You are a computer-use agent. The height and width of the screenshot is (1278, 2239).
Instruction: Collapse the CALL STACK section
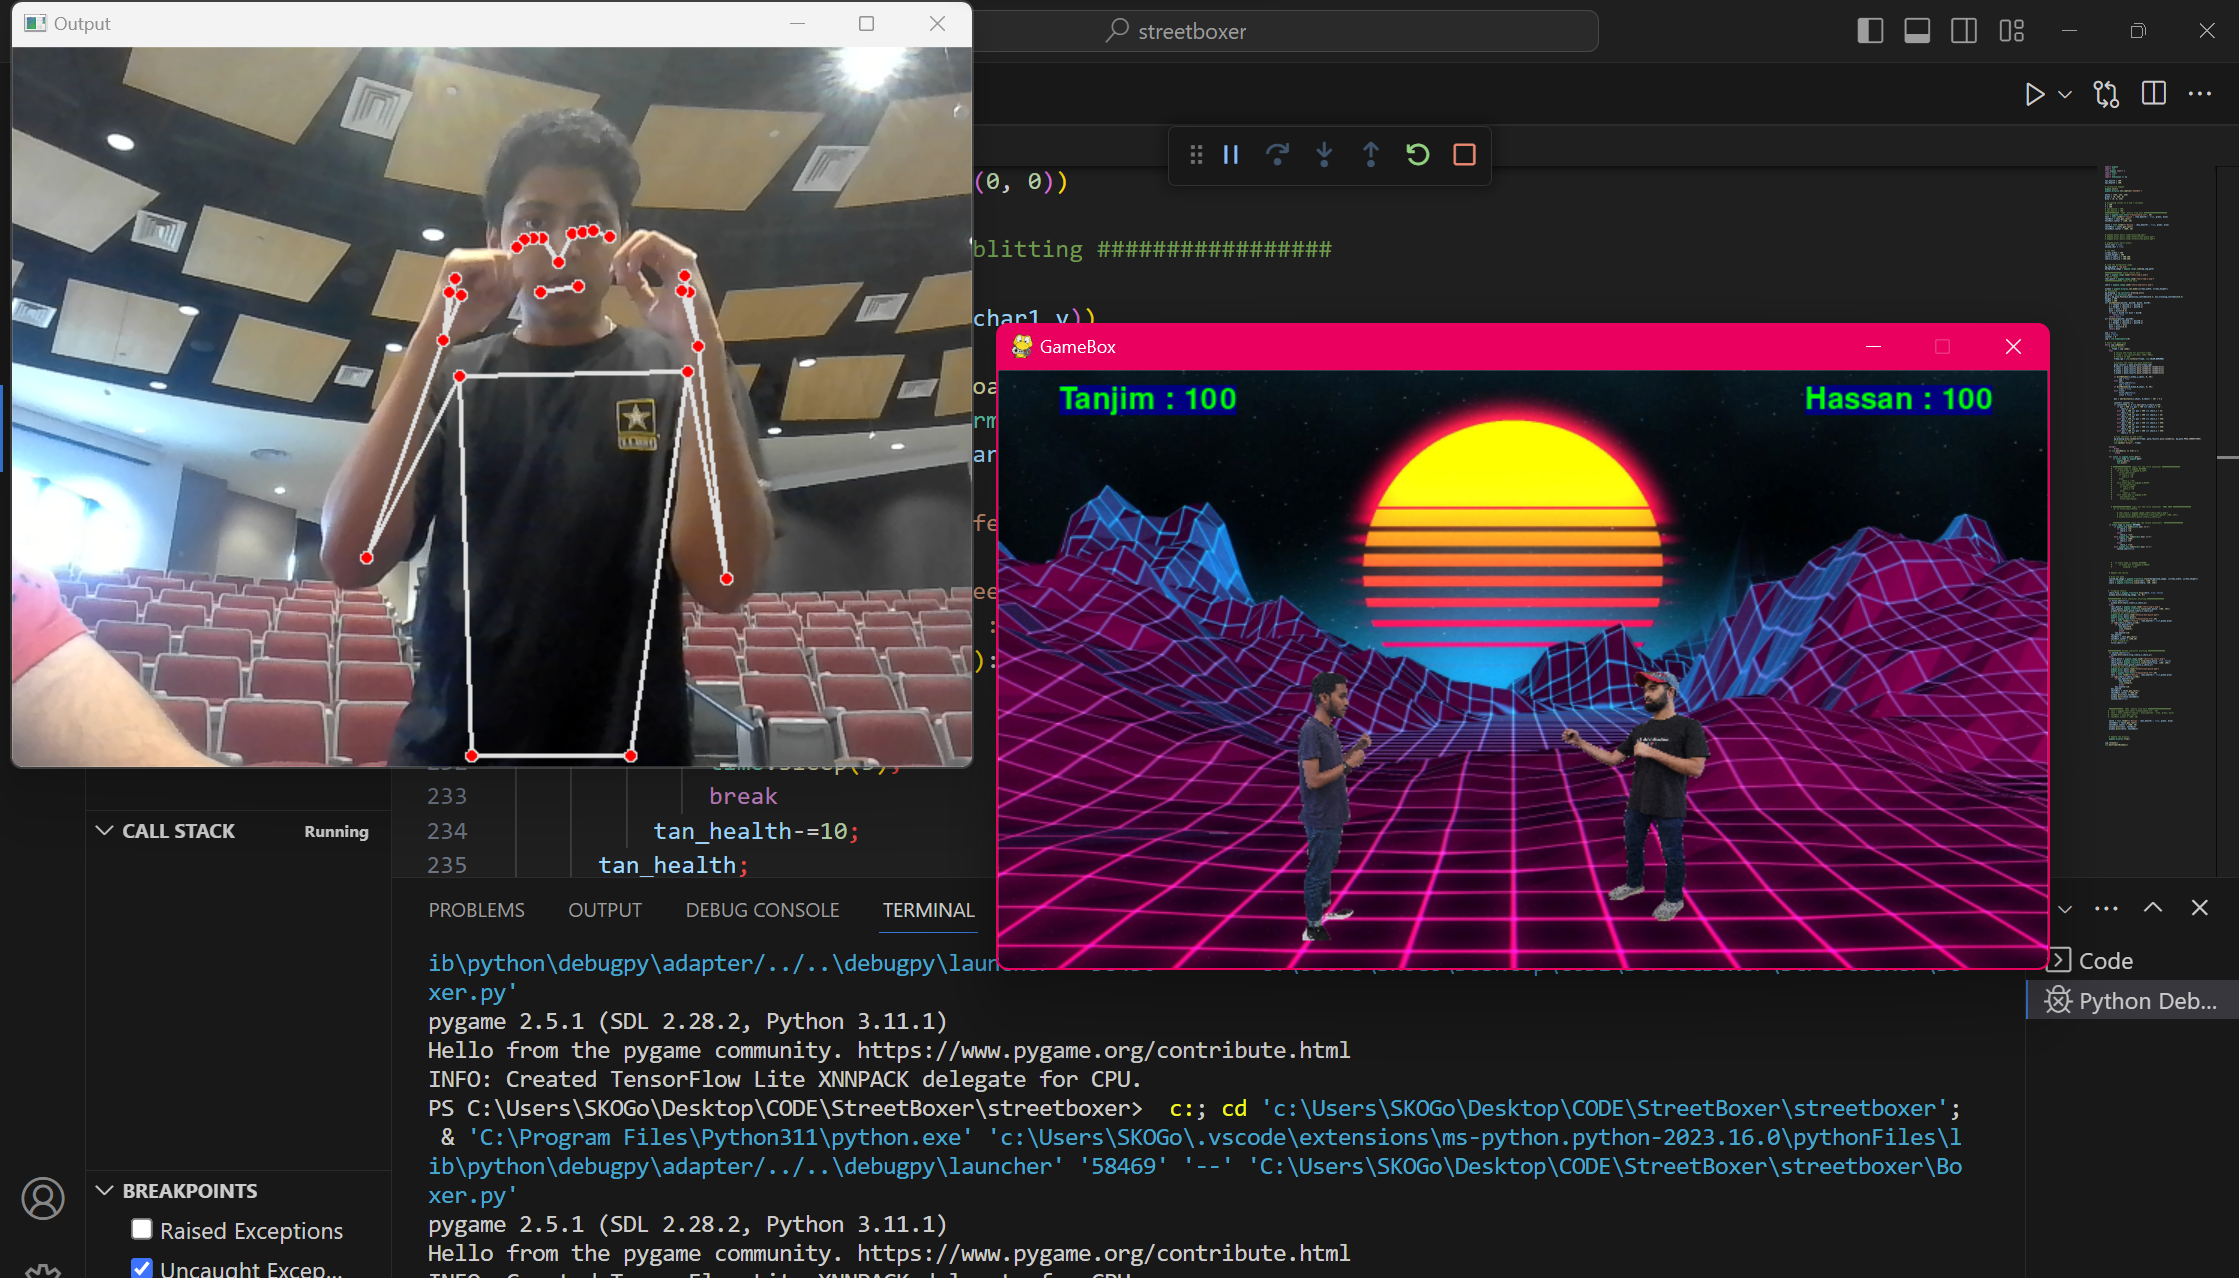105,831
